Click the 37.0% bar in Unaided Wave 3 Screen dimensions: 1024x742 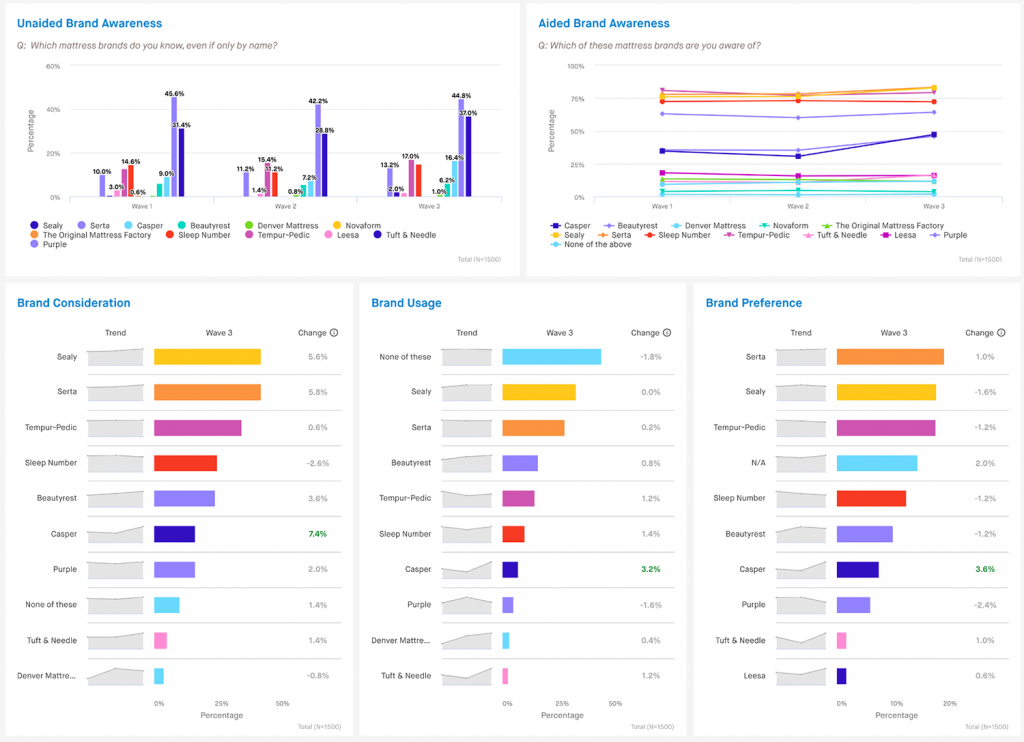468,157
